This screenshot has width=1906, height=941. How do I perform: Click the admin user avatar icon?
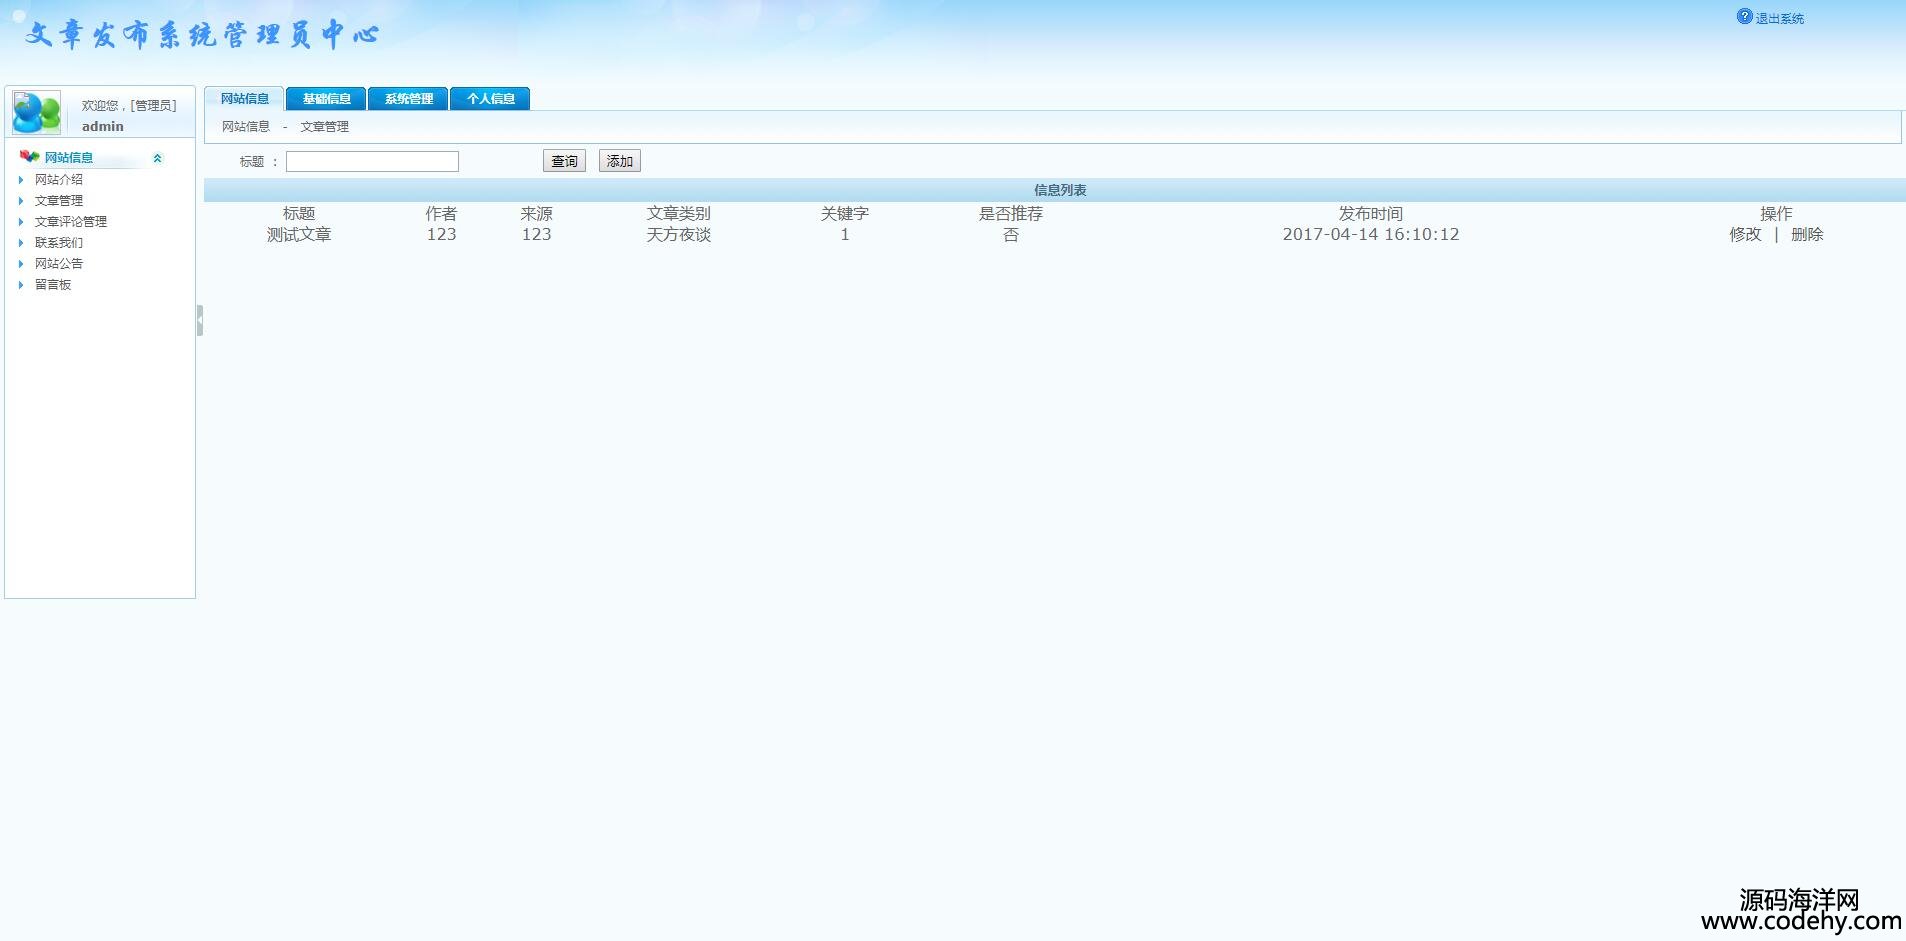click(37, 113)
